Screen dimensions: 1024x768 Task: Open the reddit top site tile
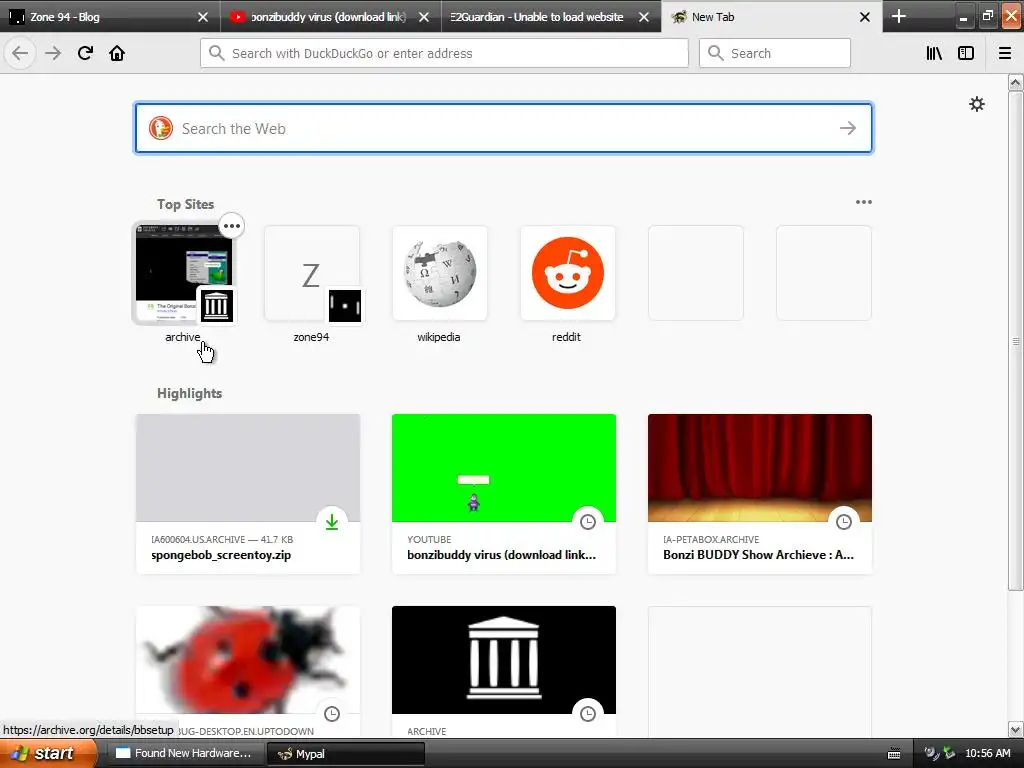click(x=568, y=274)
